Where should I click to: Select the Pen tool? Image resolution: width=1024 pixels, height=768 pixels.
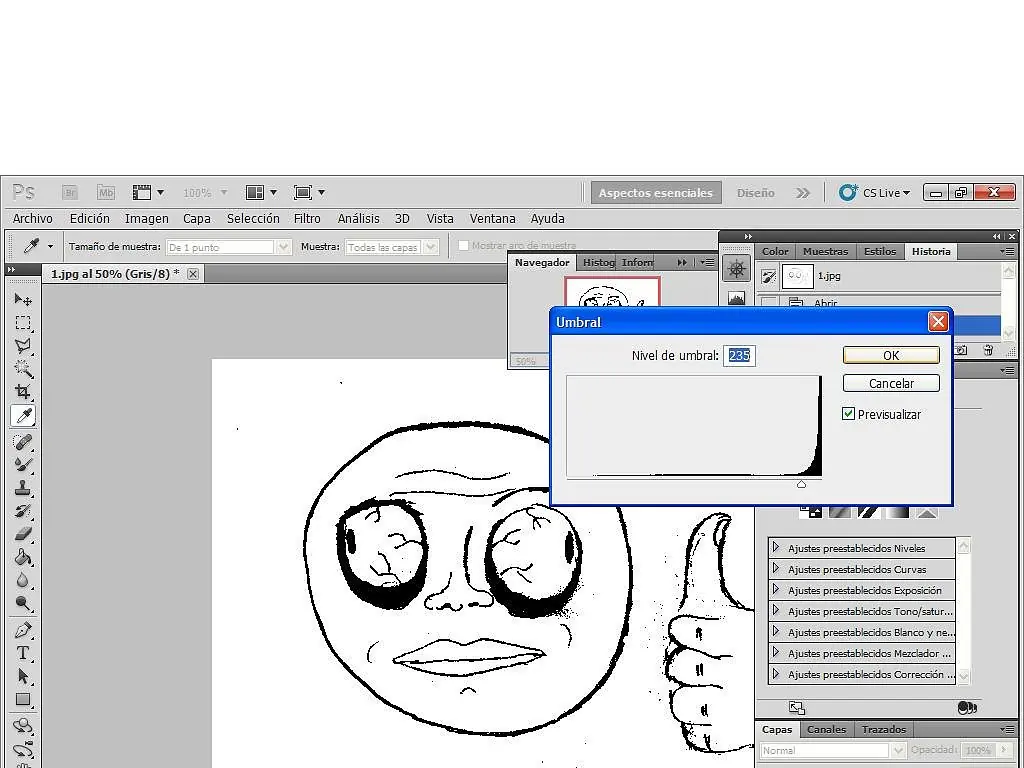coord(23,631)
